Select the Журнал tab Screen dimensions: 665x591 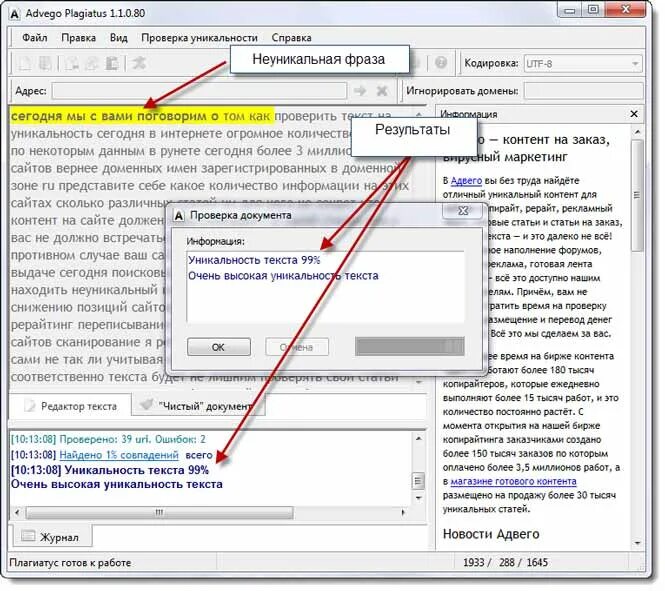[x=52, y=537]
